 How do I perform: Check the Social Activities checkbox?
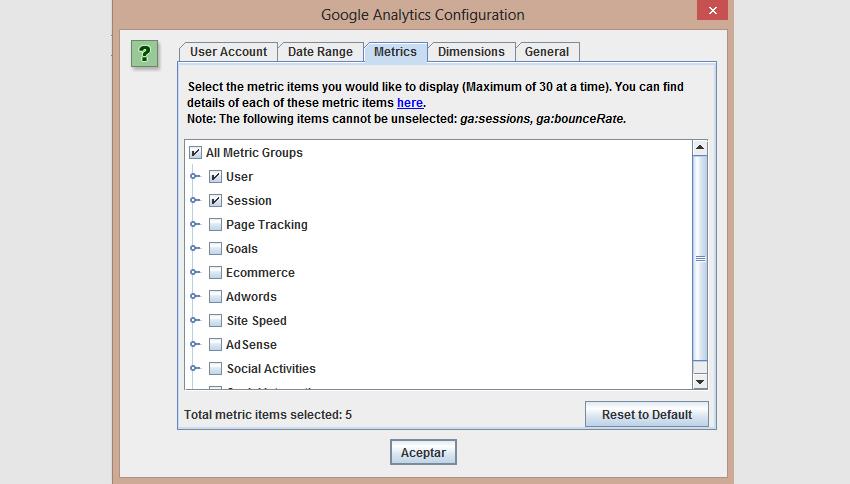pos(215,368)
